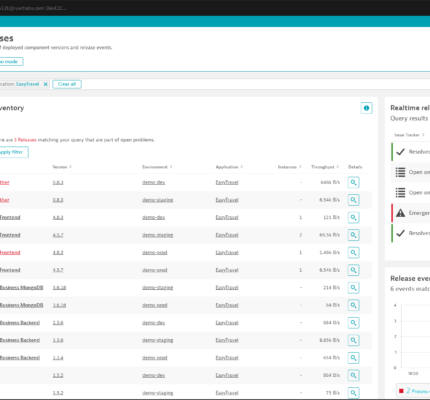
Task: Sort inventory by Application column
Action: 229,167
